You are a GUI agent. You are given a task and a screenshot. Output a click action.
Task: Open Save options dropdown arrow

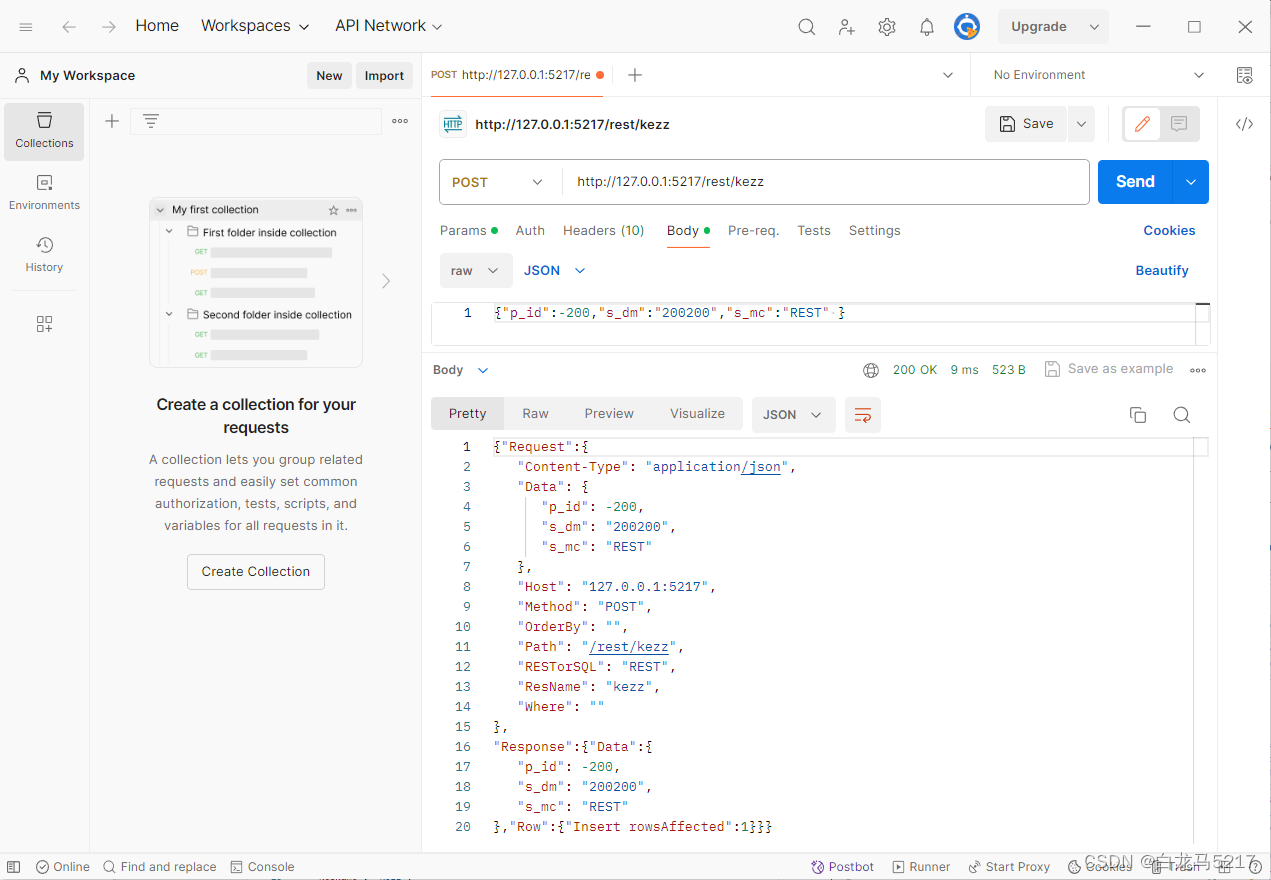pyautogui.click(x=1080, y=124)
